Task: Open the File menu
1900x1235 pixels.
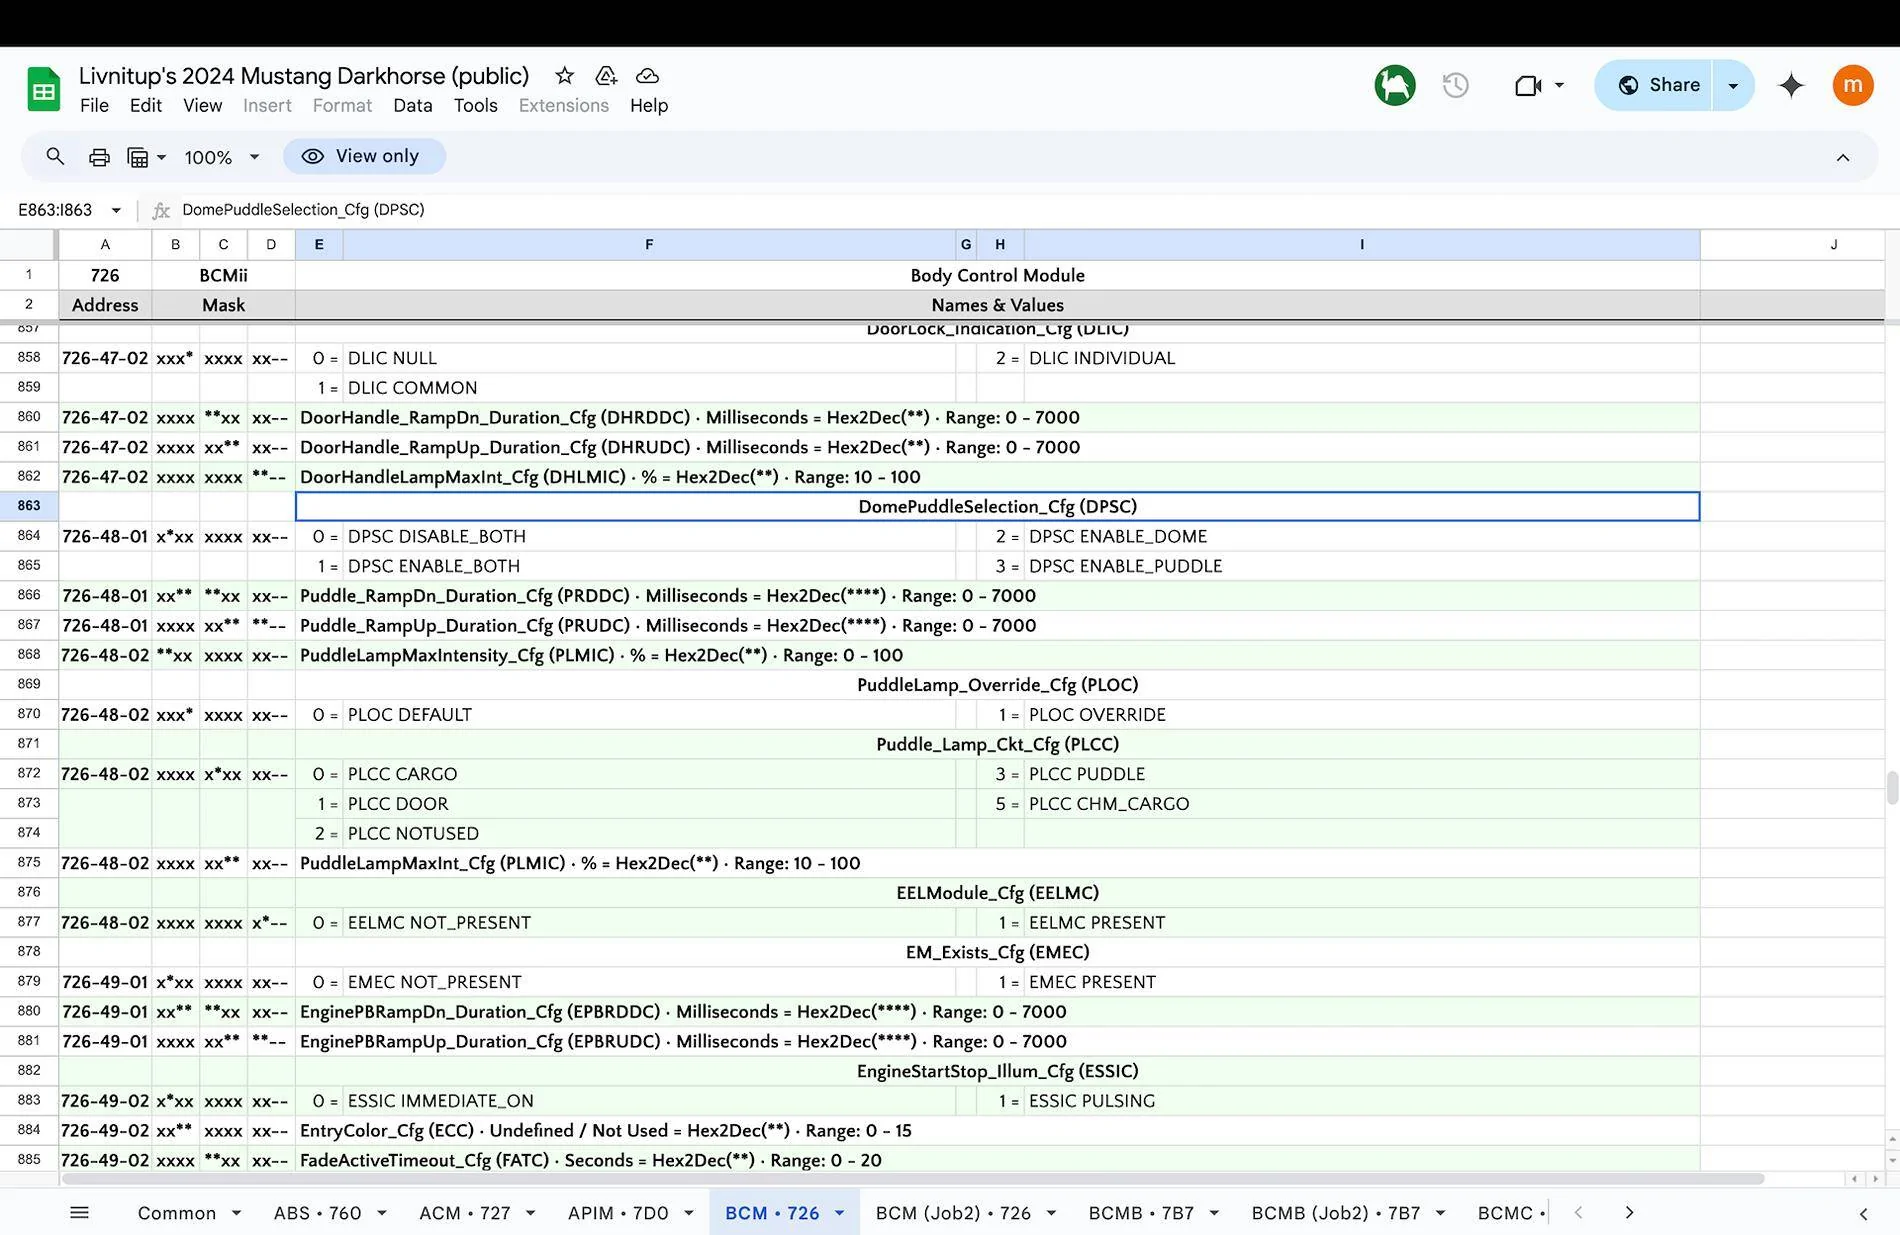Action: tap(94, 105)
